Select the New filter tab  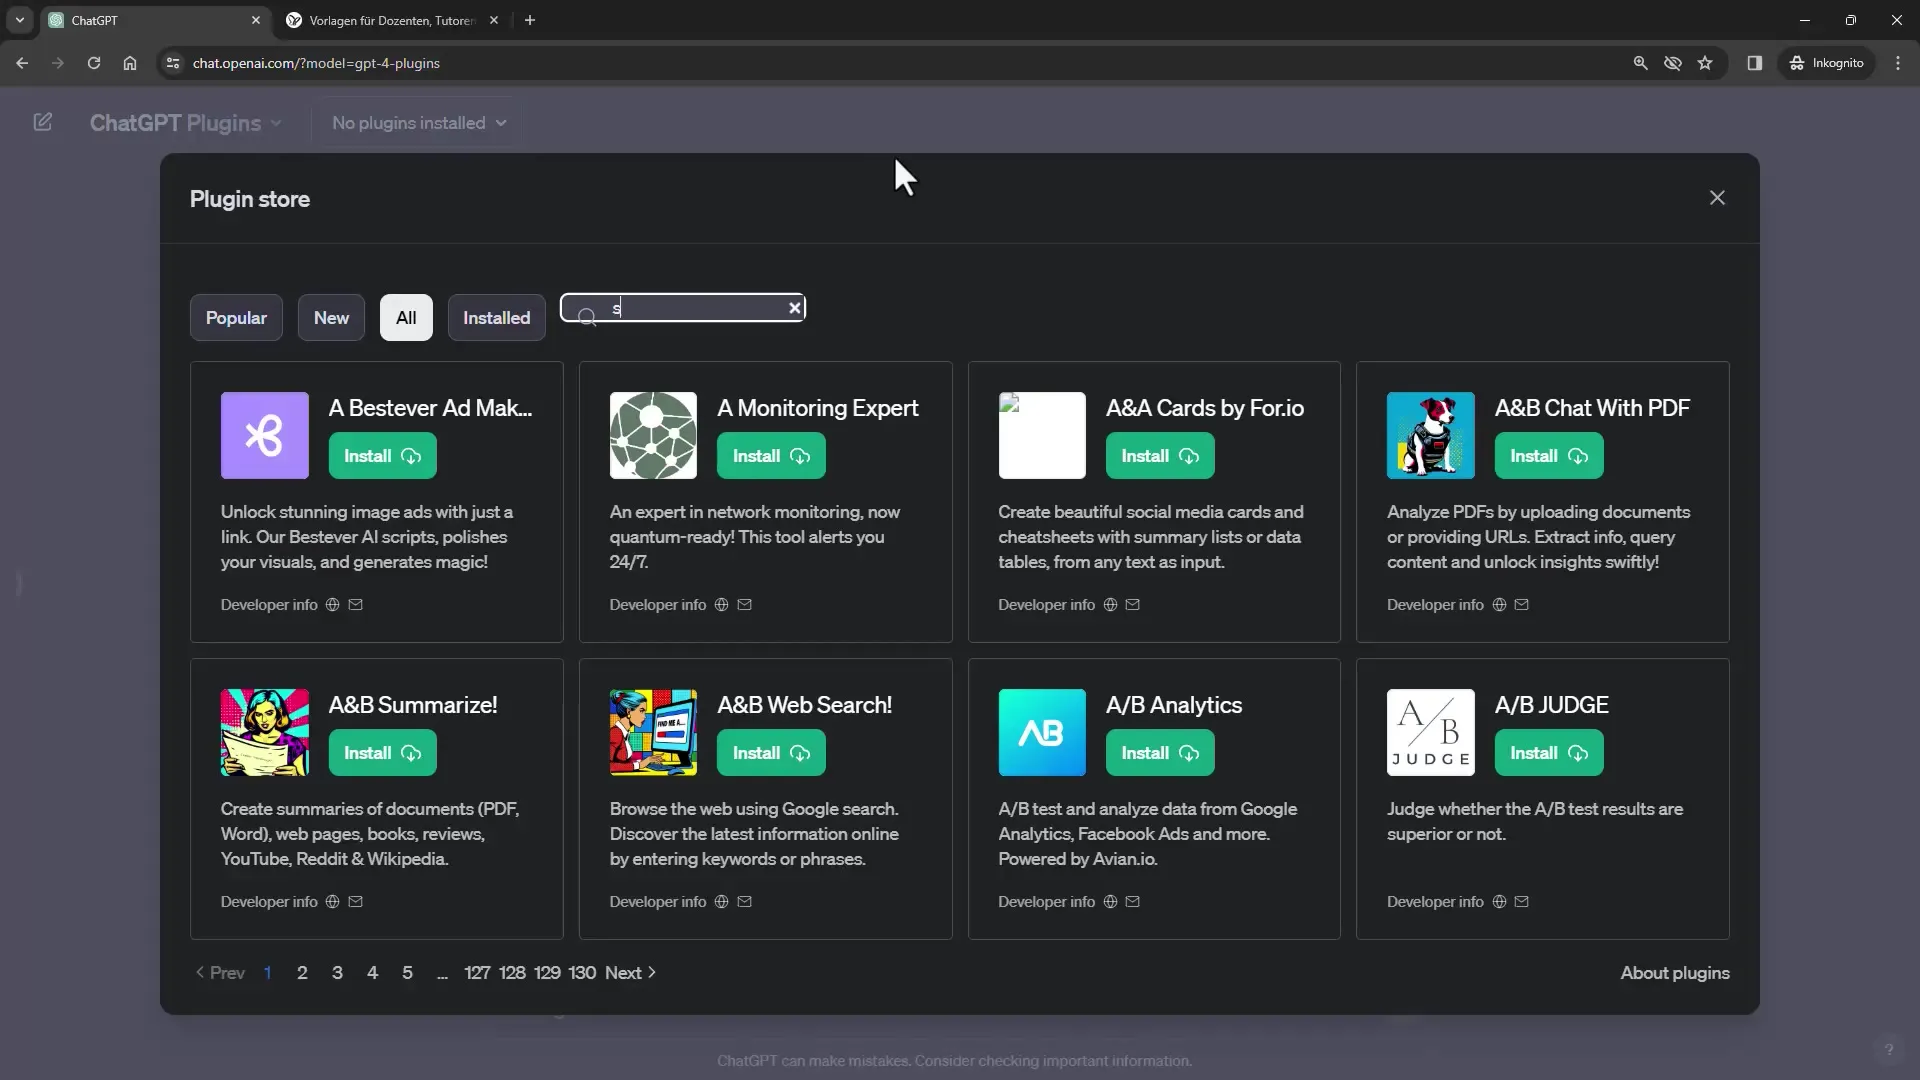click(331, 318)
